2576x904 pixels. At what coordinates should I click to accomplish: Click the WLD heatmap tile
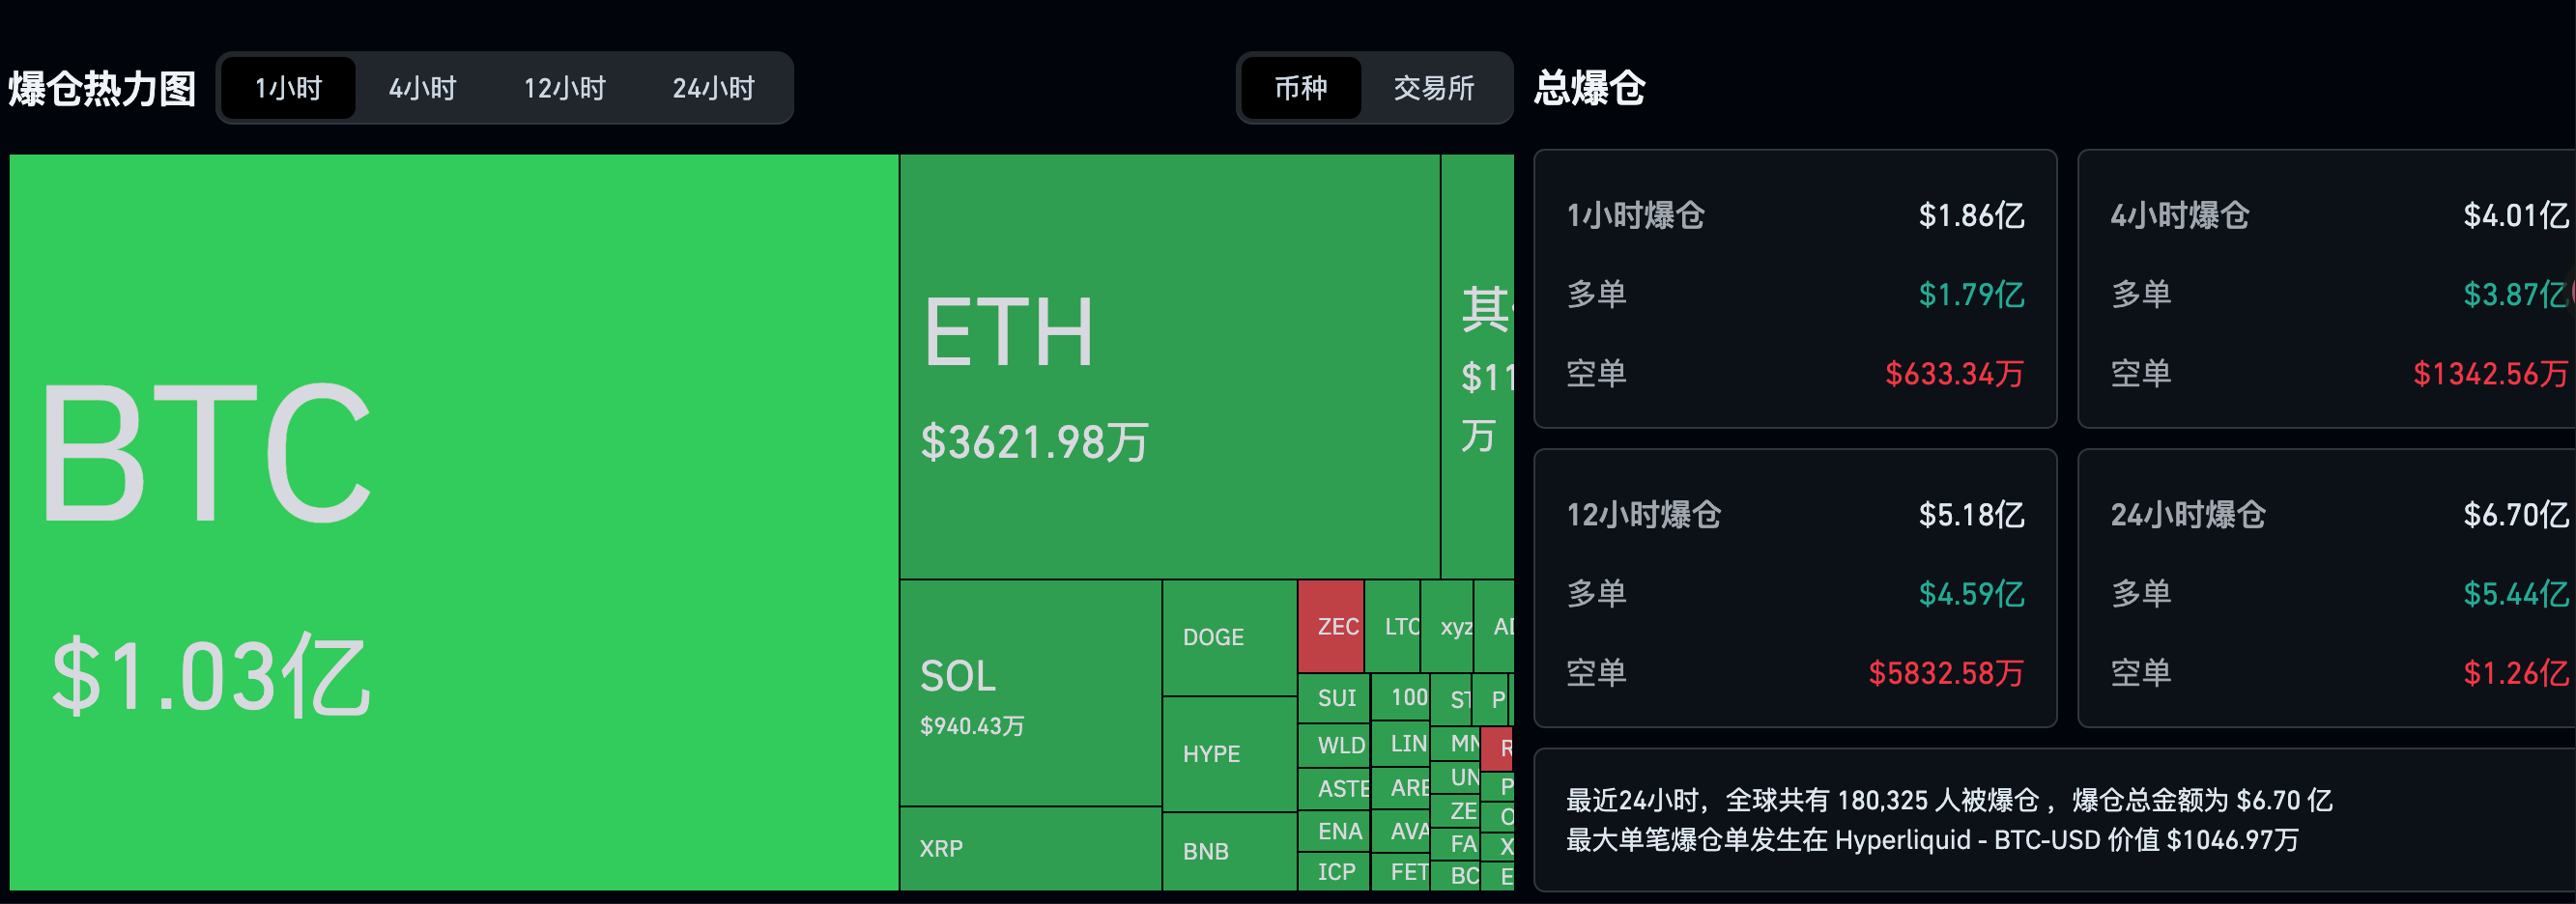coord(1334,745)
